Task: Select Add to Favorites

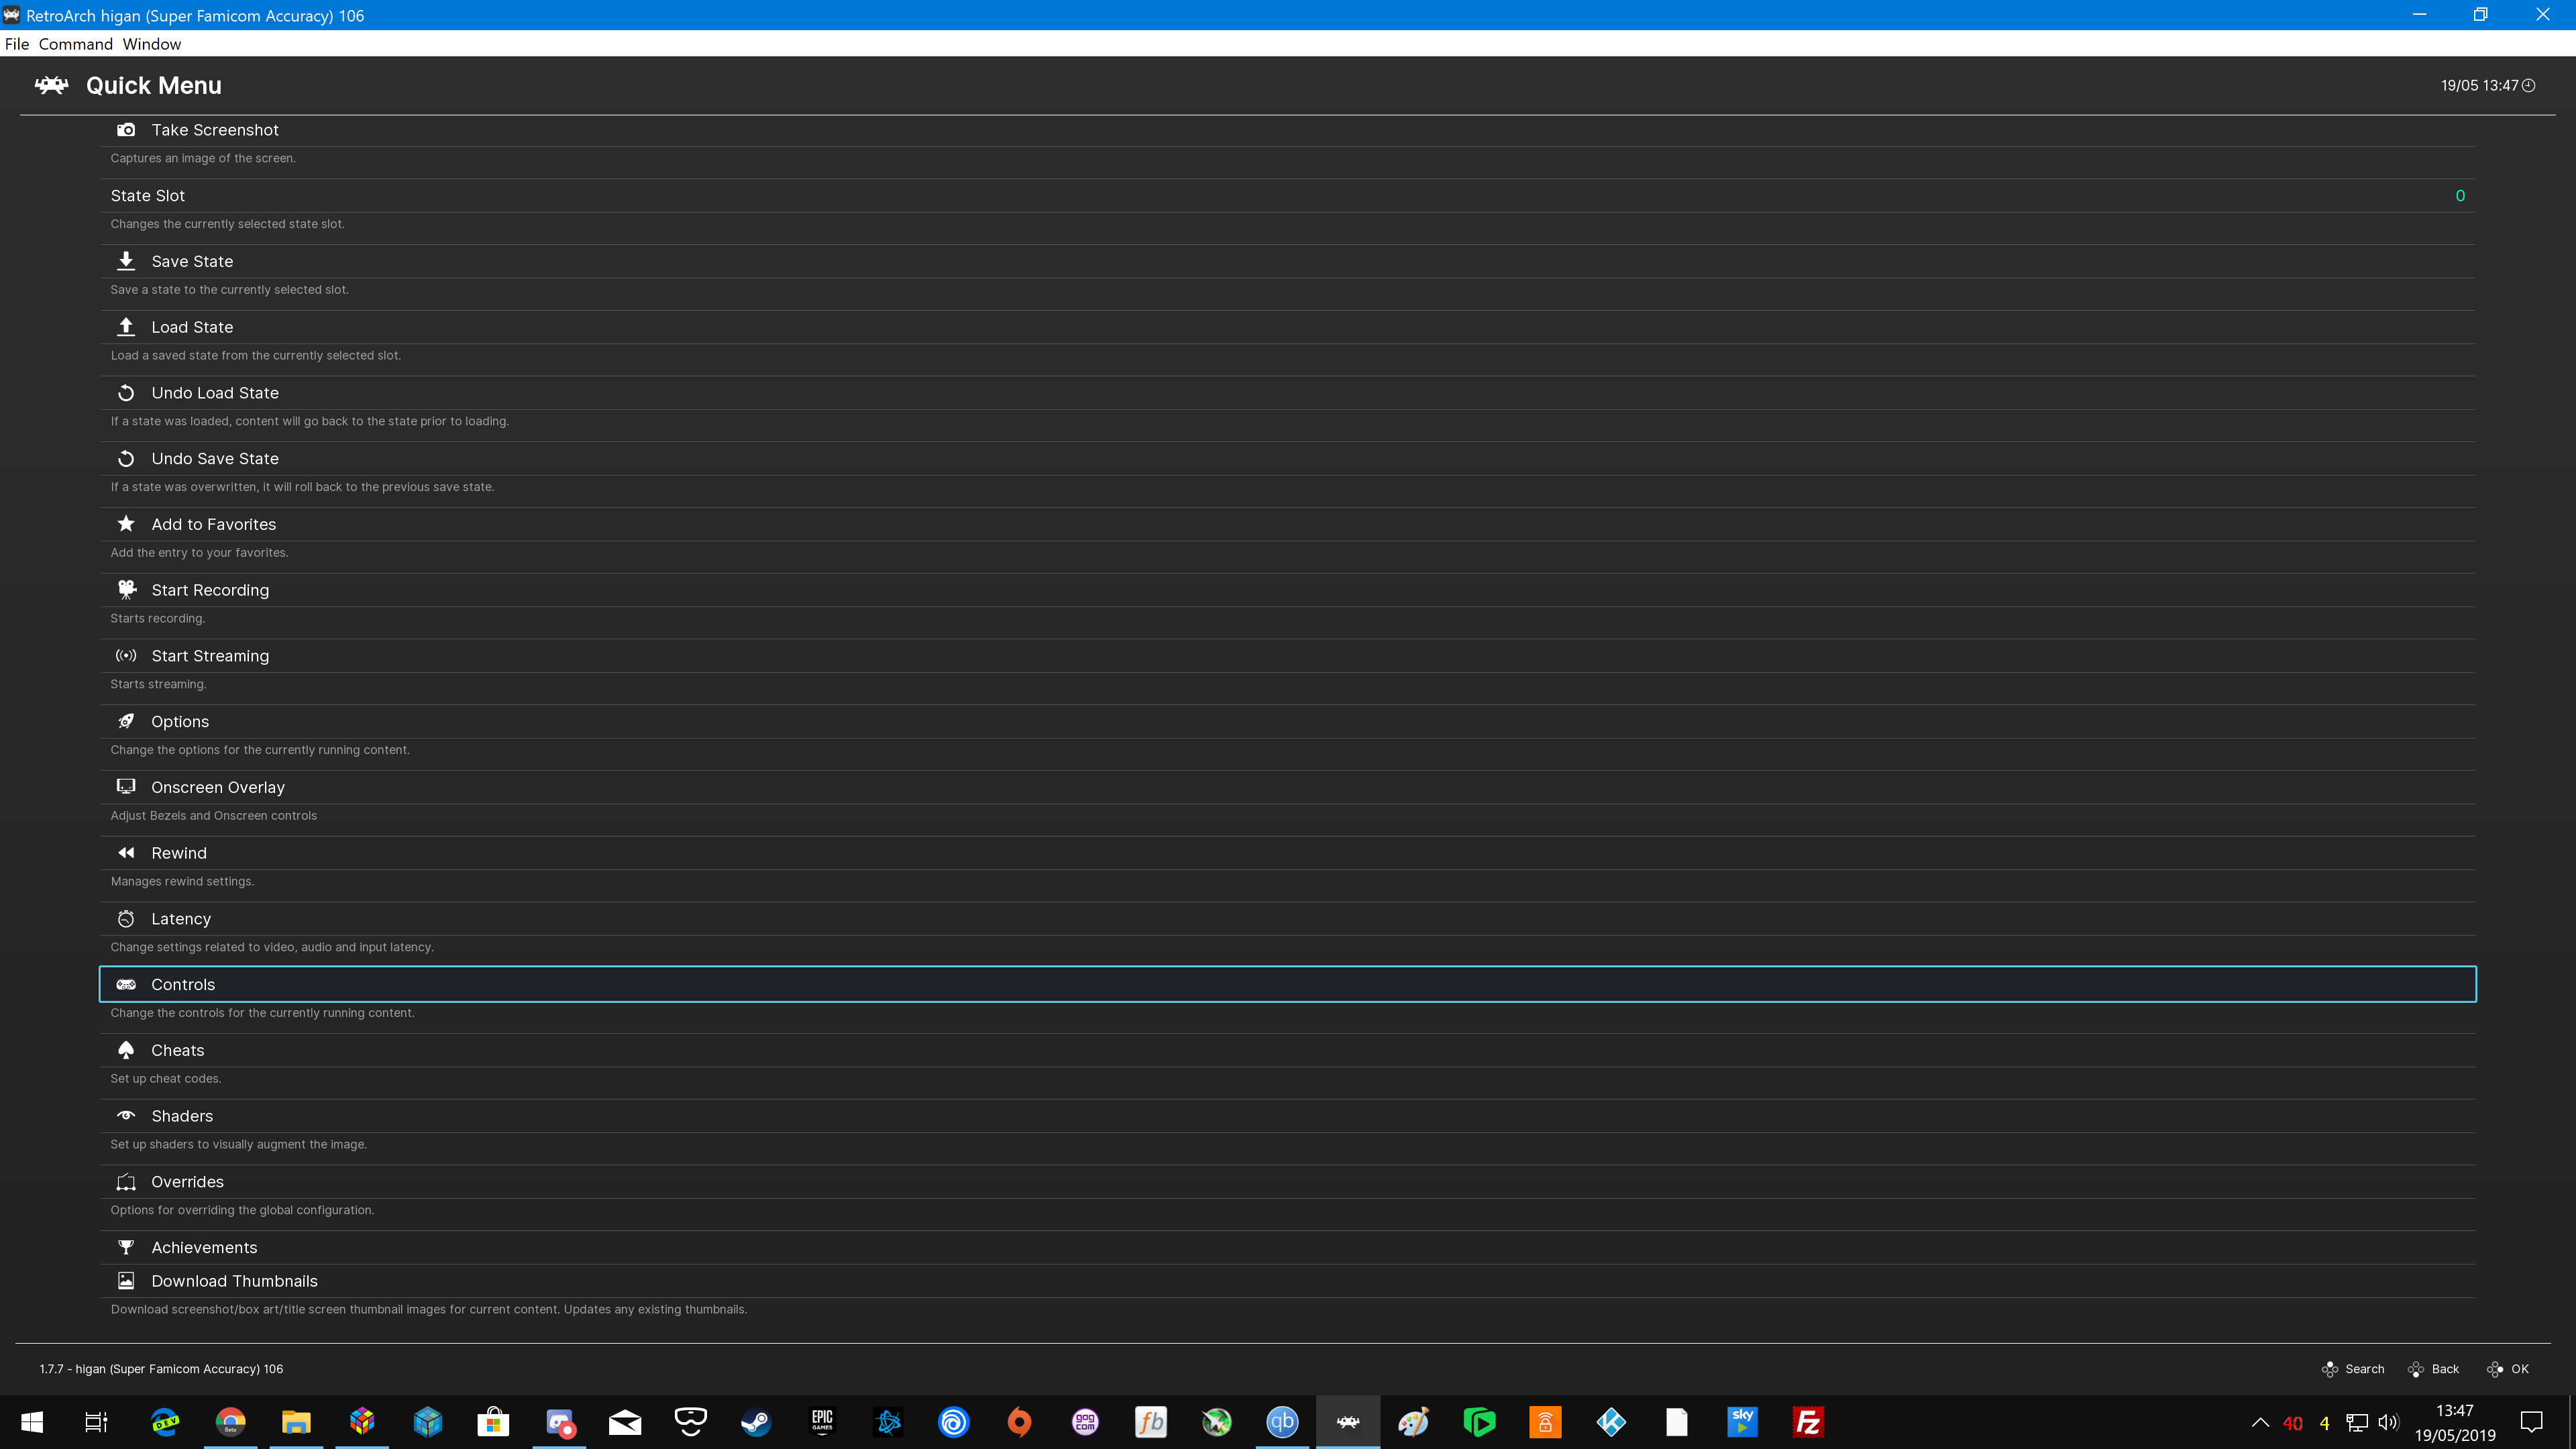Action: pos(1287,524)
